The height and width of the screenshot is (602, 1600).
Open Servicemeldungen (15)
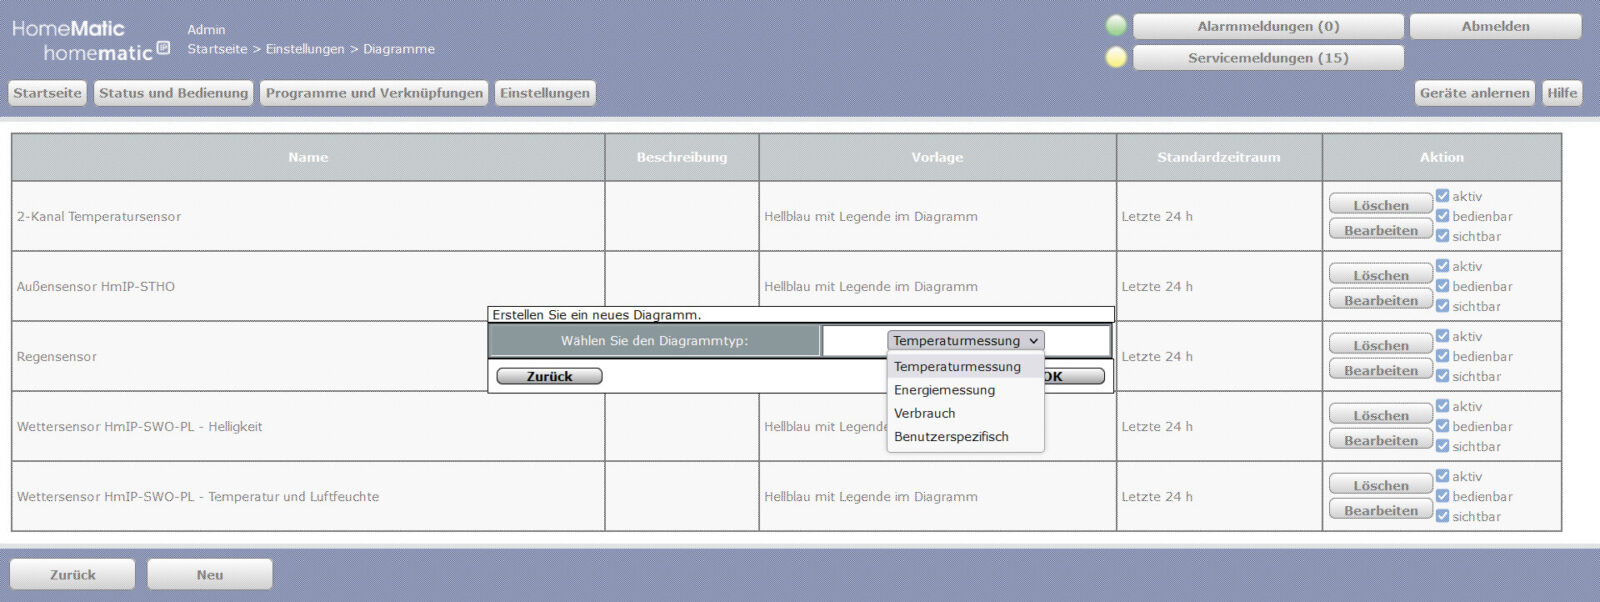[1268, 58]
